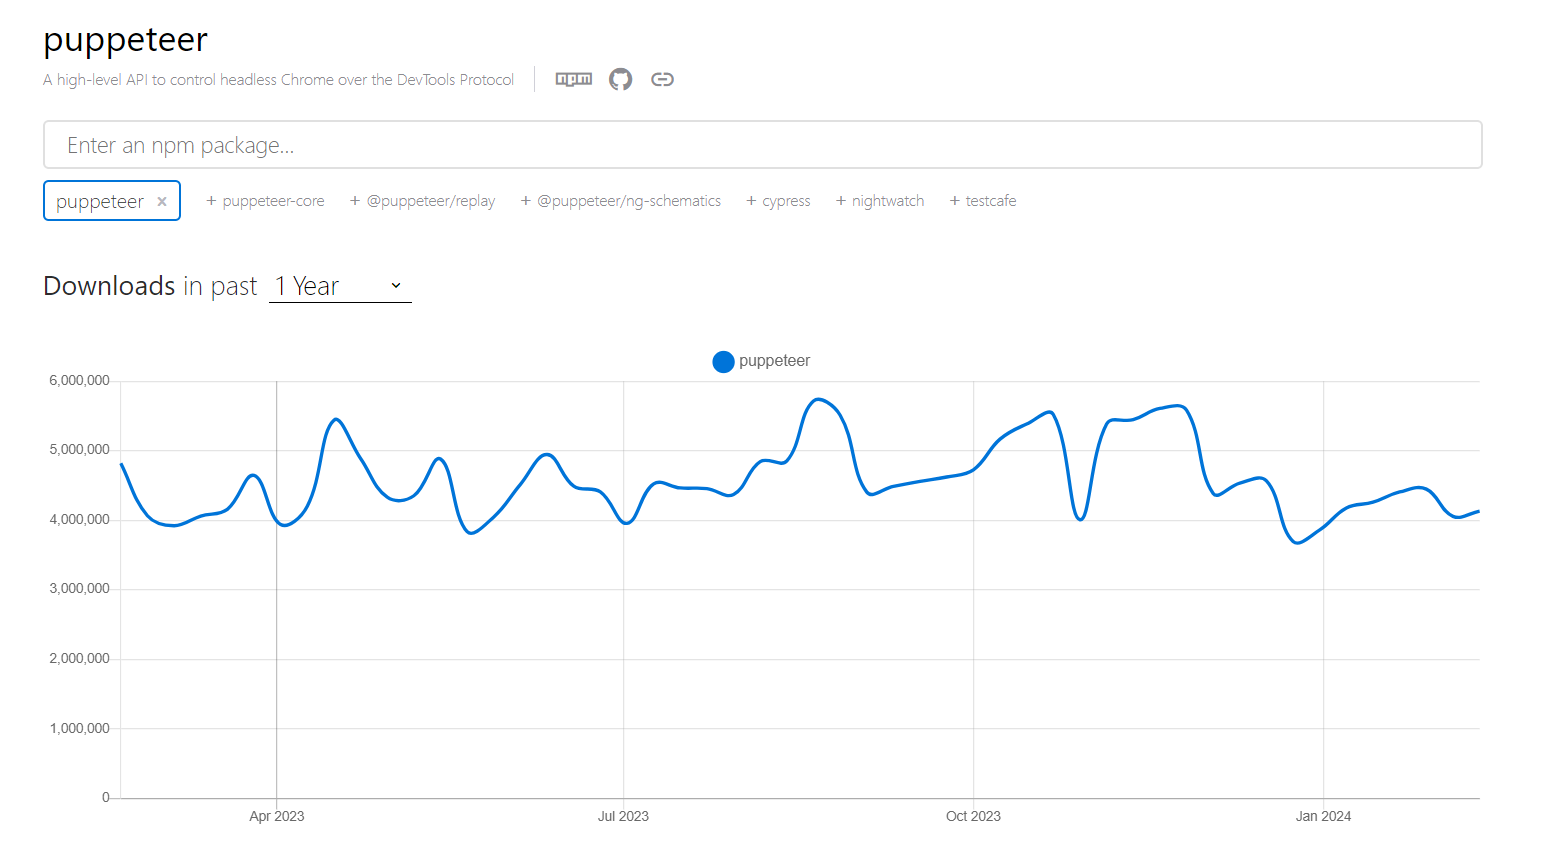The width and height of the screenshot is (1548, 862).
Task: Open the GitHub repository icon
Action: [x=621, y=79]
